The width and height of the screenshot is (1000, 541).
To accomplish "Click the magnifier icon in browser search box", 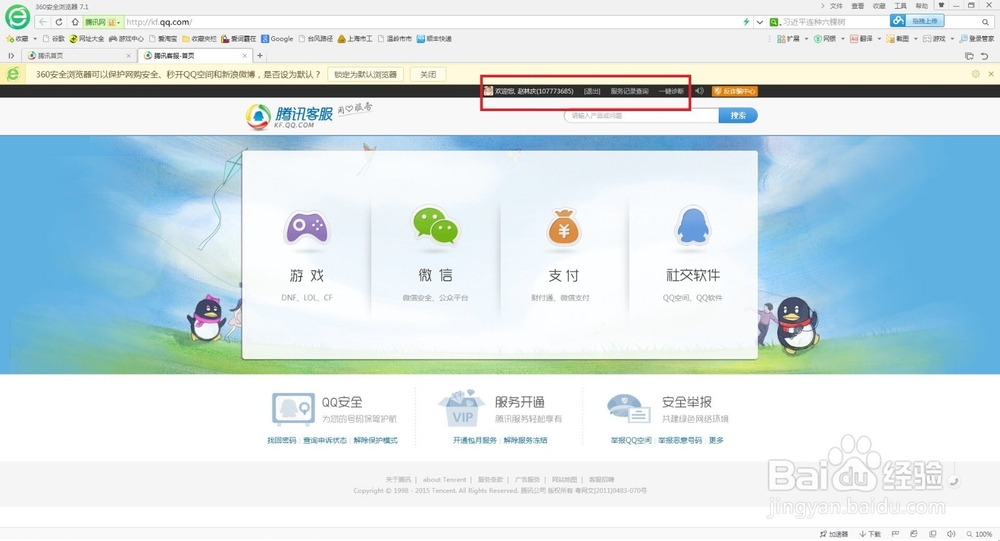I will click(985, 22).
